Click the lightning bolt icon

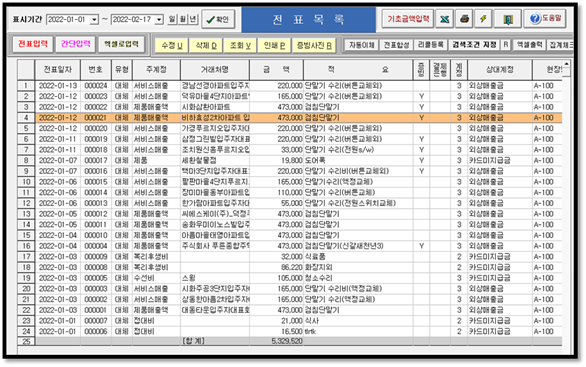point(484,19)
